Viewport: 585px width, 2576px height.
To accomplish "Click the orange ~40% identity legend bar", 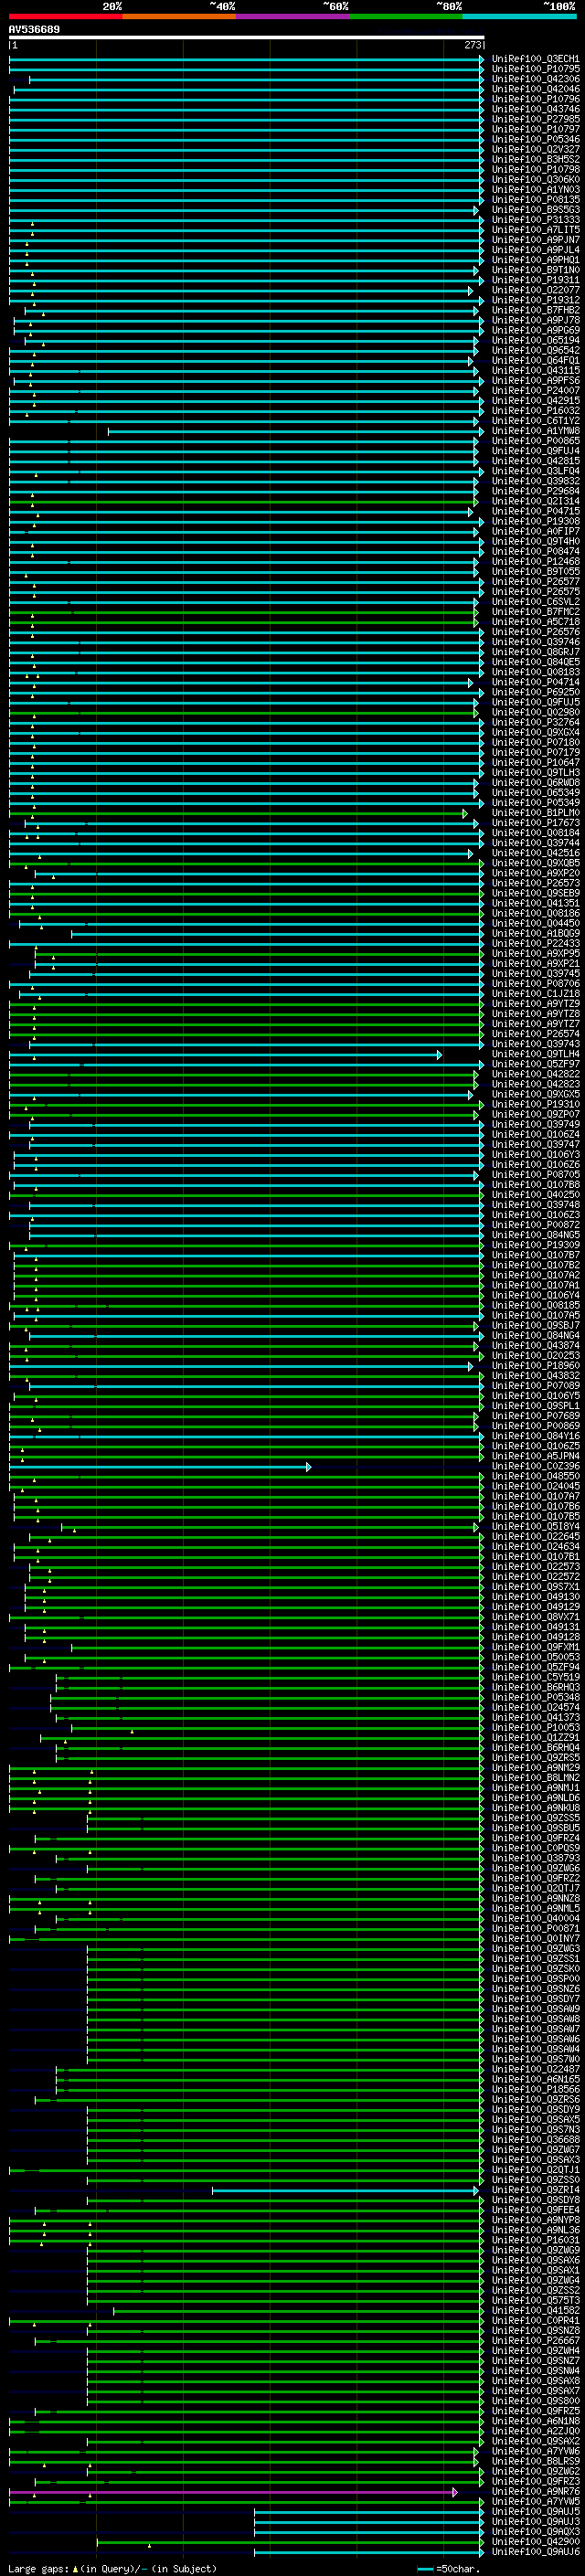I will click(x=179, y=16).
